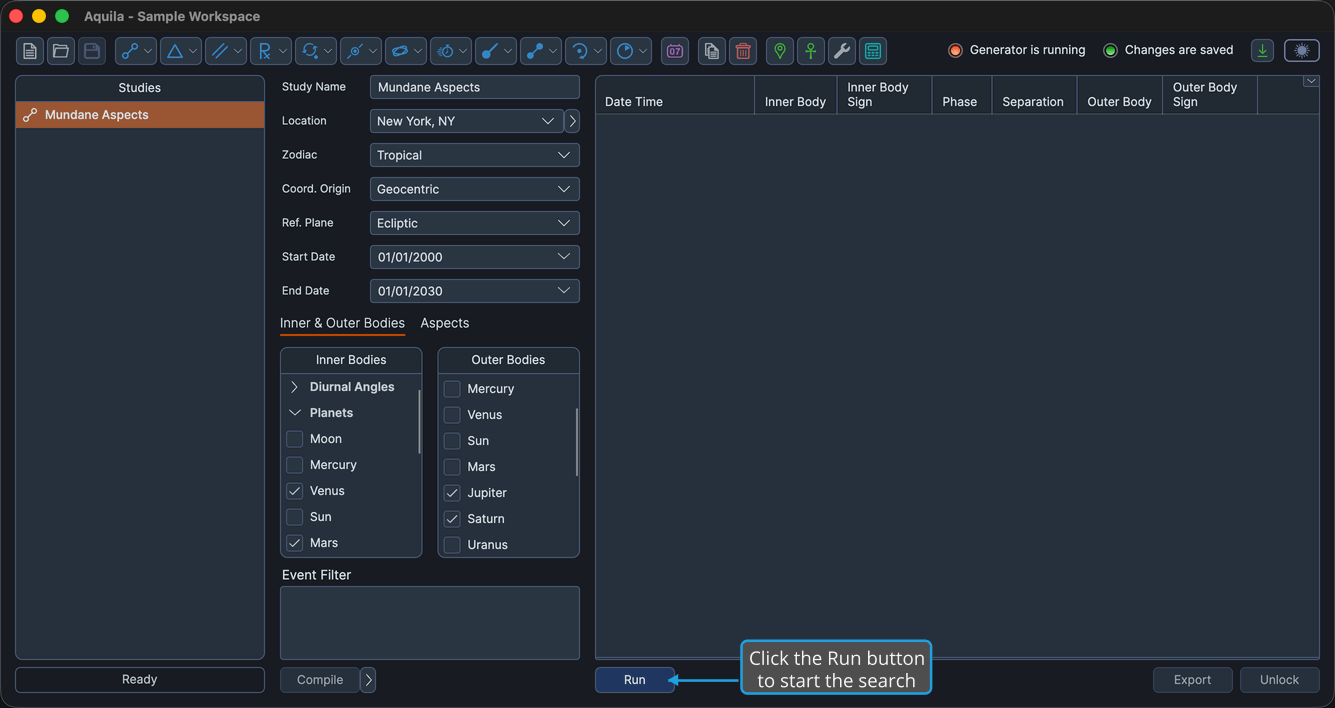
Task: Open settings with the wrench icon
Action: coord(842,51)
